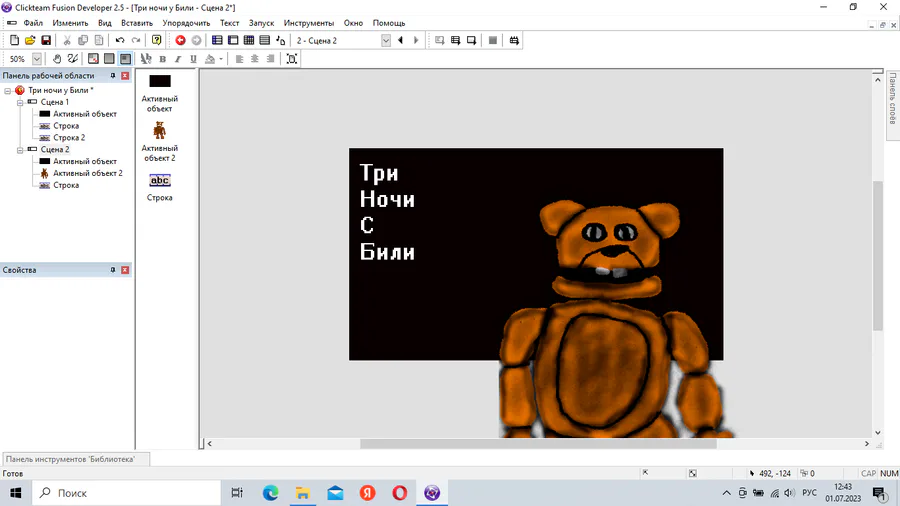Align text to the right
Image resolution: width=900 pixels, height=506 pixels.
(x=270, y=59)
